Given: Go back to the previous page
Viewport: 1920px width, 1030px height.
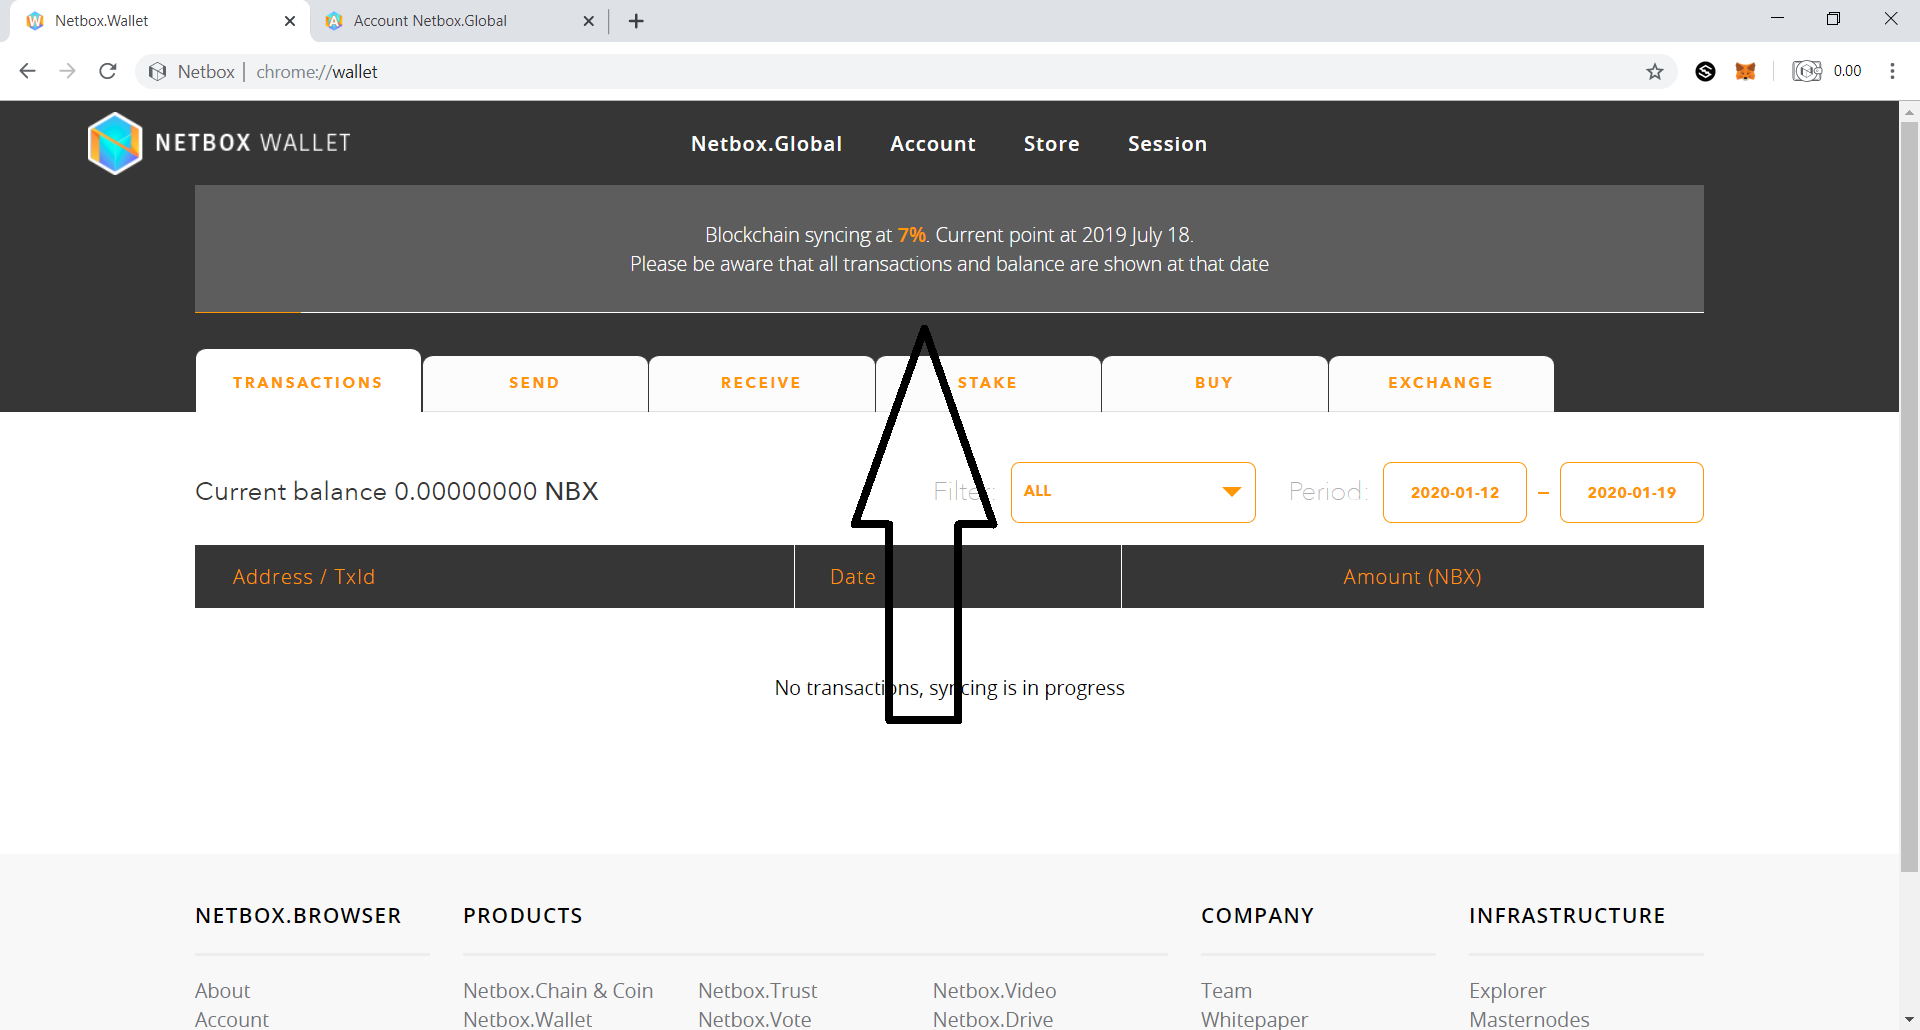Looking at the screenshot, I should (28, 71).
